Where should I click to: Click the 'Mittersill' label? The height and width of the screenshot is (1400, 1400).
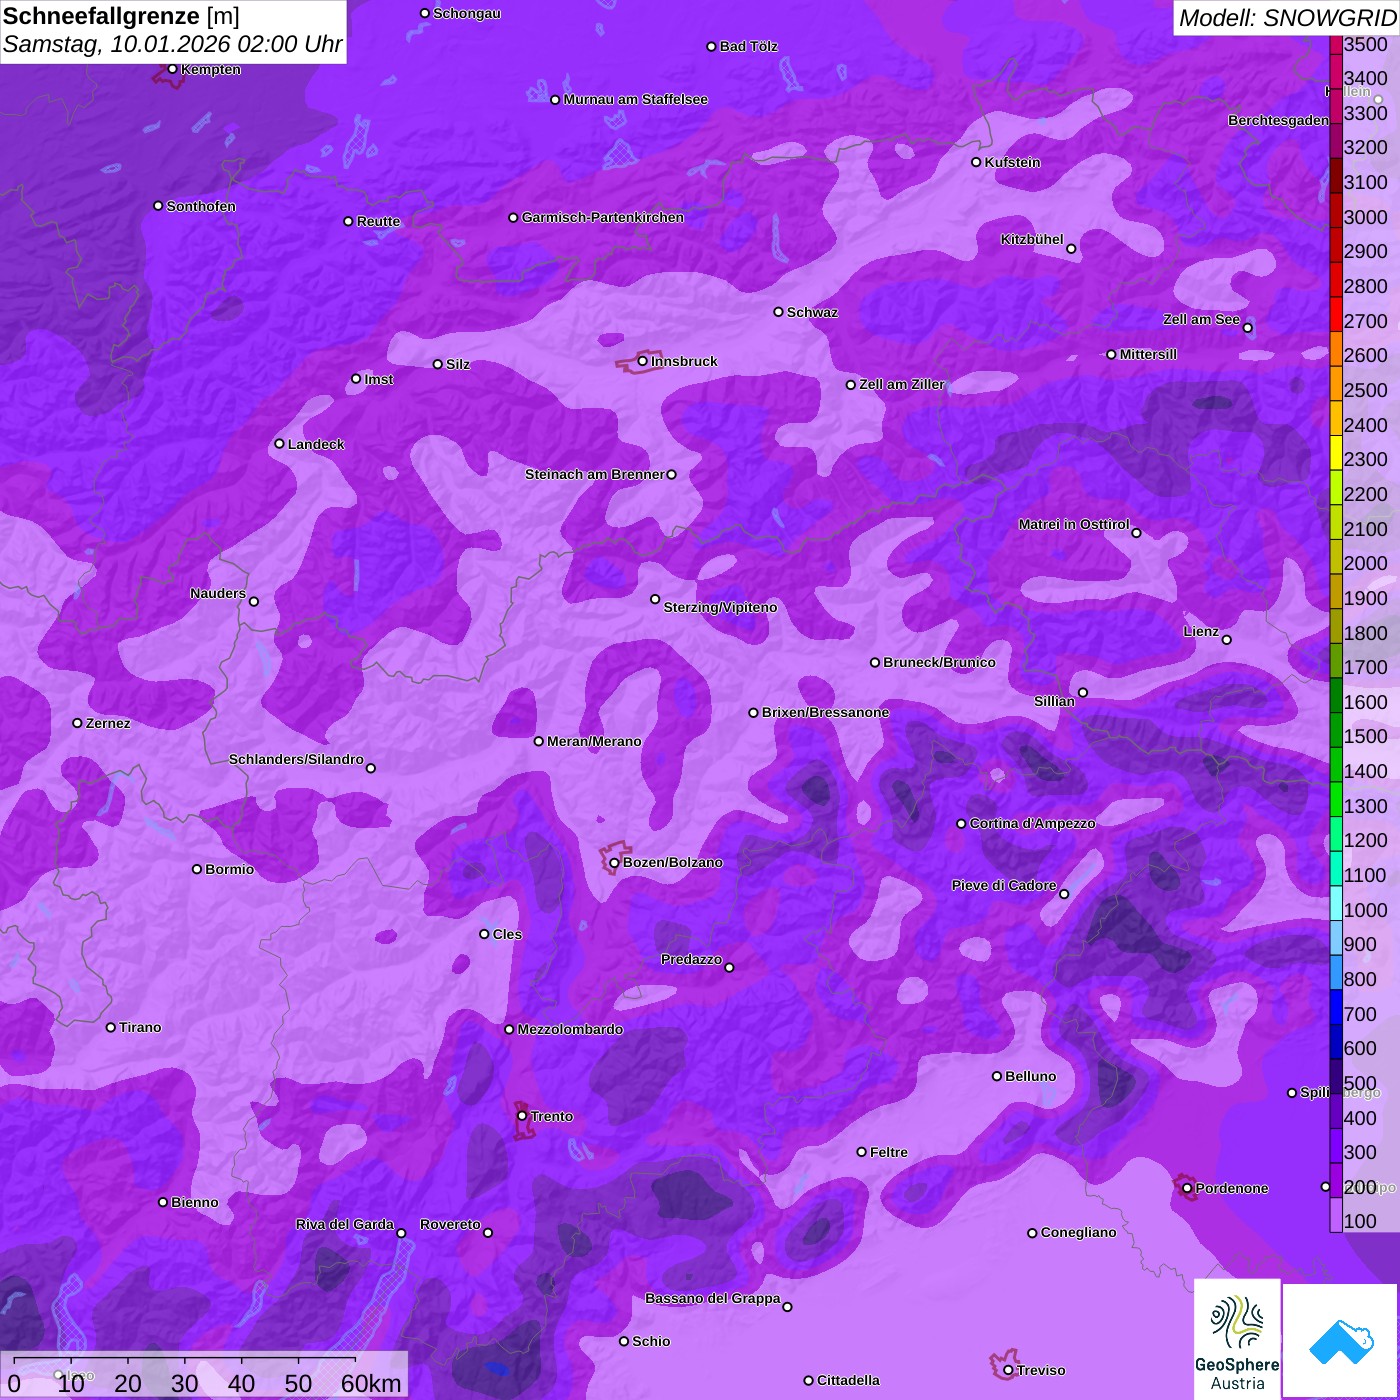pos(1148,354)
